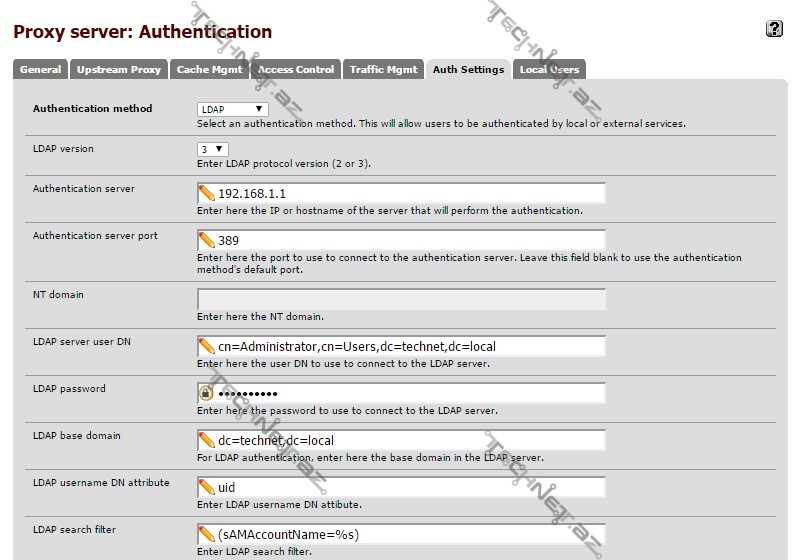Expand the LDAP version dropdown
The image size is (801, 560).
213,149
